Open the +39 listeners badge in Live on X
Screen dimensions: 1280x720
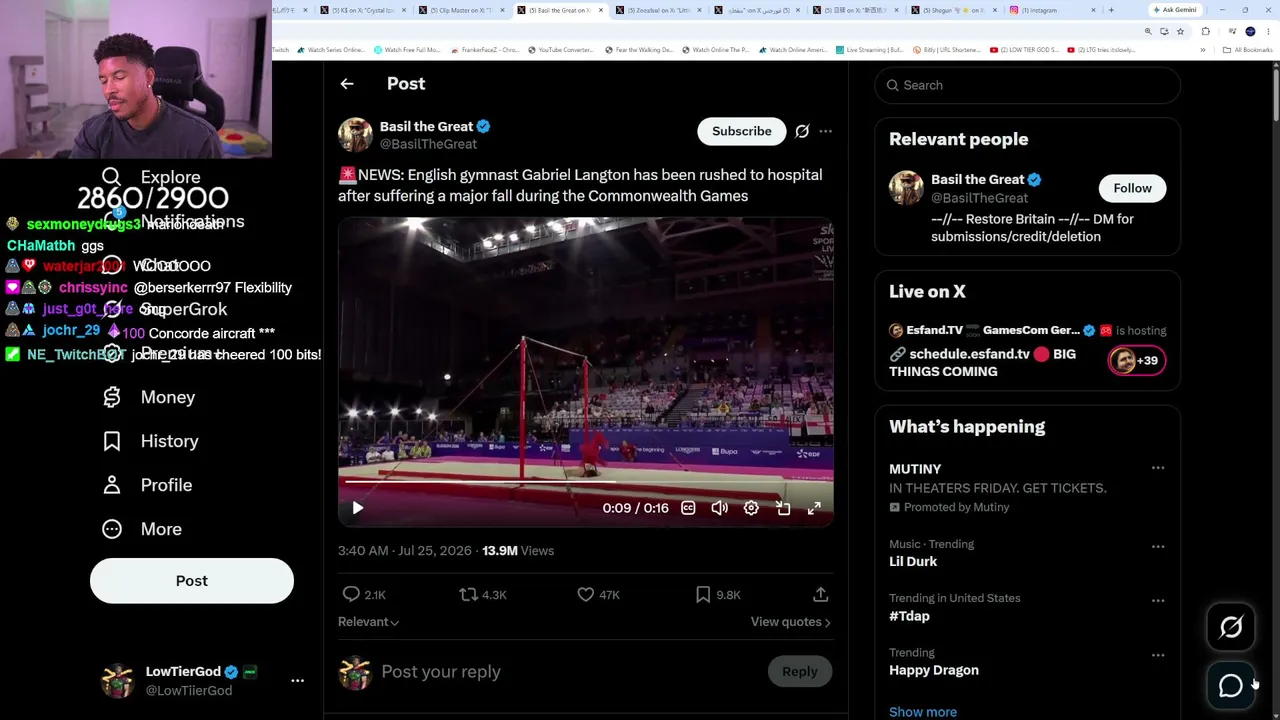tap(1136, 361)
